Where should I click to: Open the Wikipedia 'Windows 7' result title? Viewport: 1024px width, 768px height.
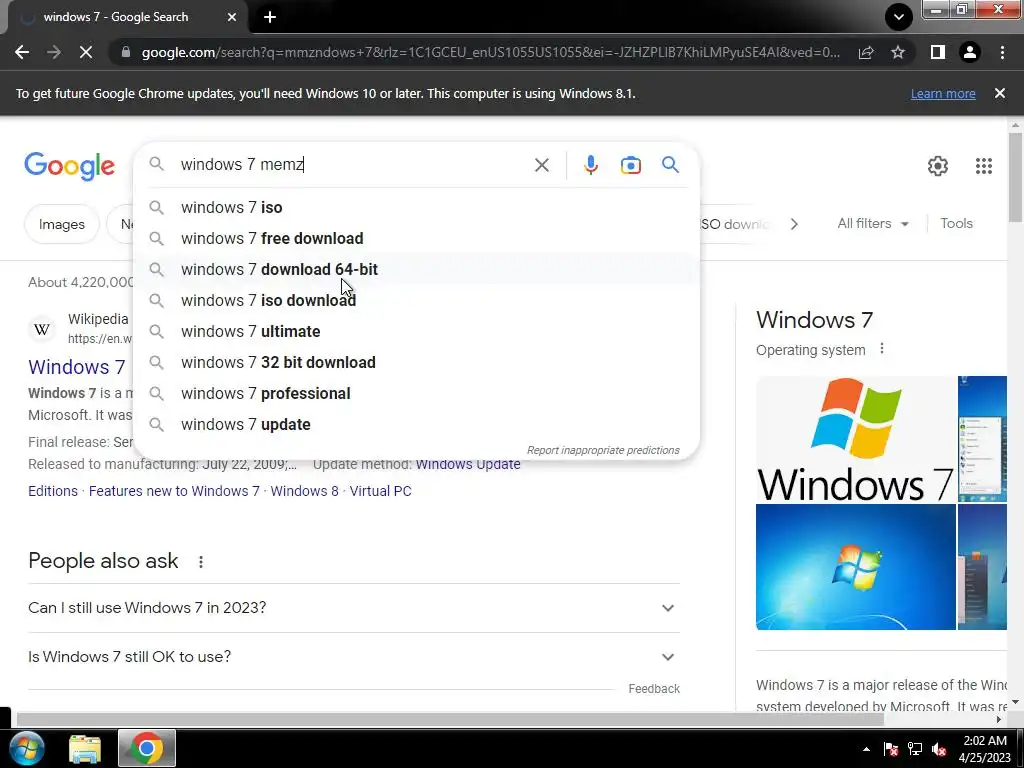pyautogui.click(x=76, y=367)
